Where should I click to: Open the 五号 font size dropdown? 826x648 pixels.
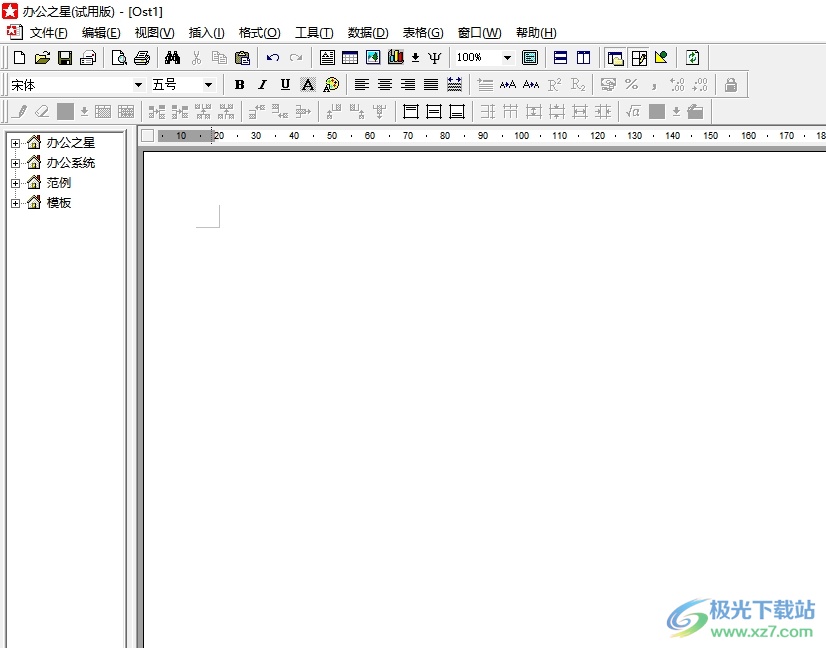click(208, 85)
